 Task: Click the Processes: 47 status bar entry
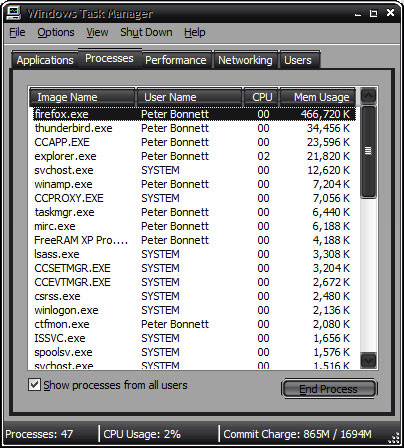39,434
